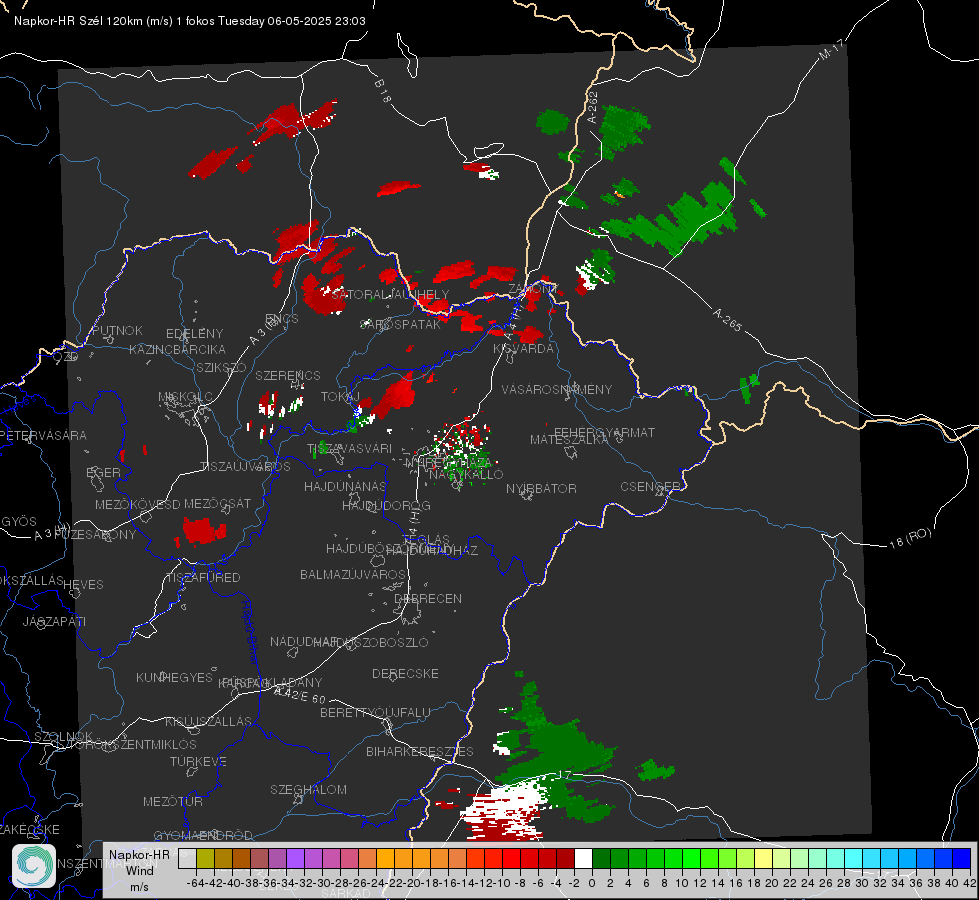Screen dimensions: 979x900
Task: Select the HAJDÚNÁNÁS label
Action: [x=345, y=486]
